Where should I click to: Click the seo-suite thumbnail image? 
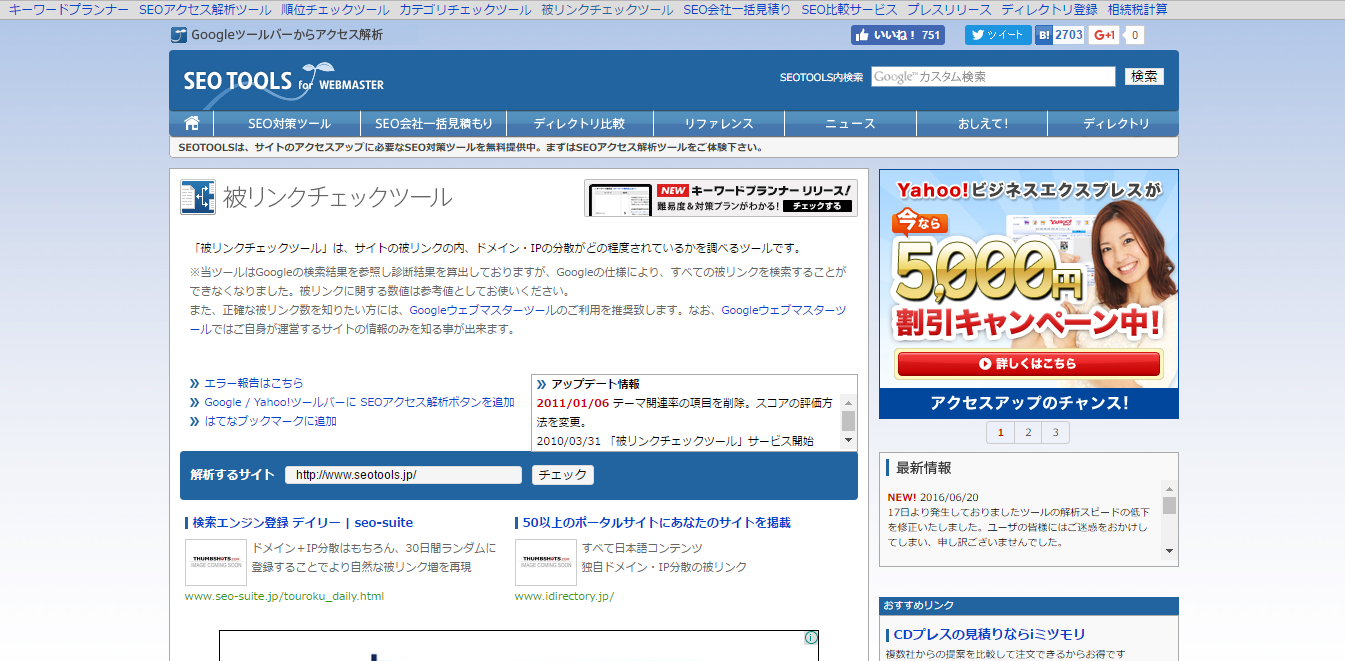(x=215, y=562)
